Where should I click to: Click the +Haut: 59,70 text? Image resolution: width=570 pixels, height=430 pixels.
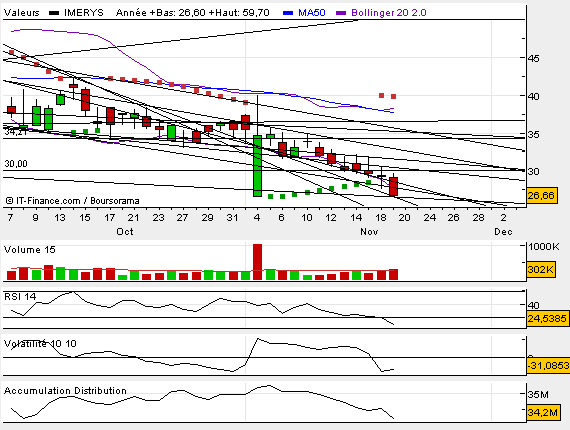tap(239, 13)
